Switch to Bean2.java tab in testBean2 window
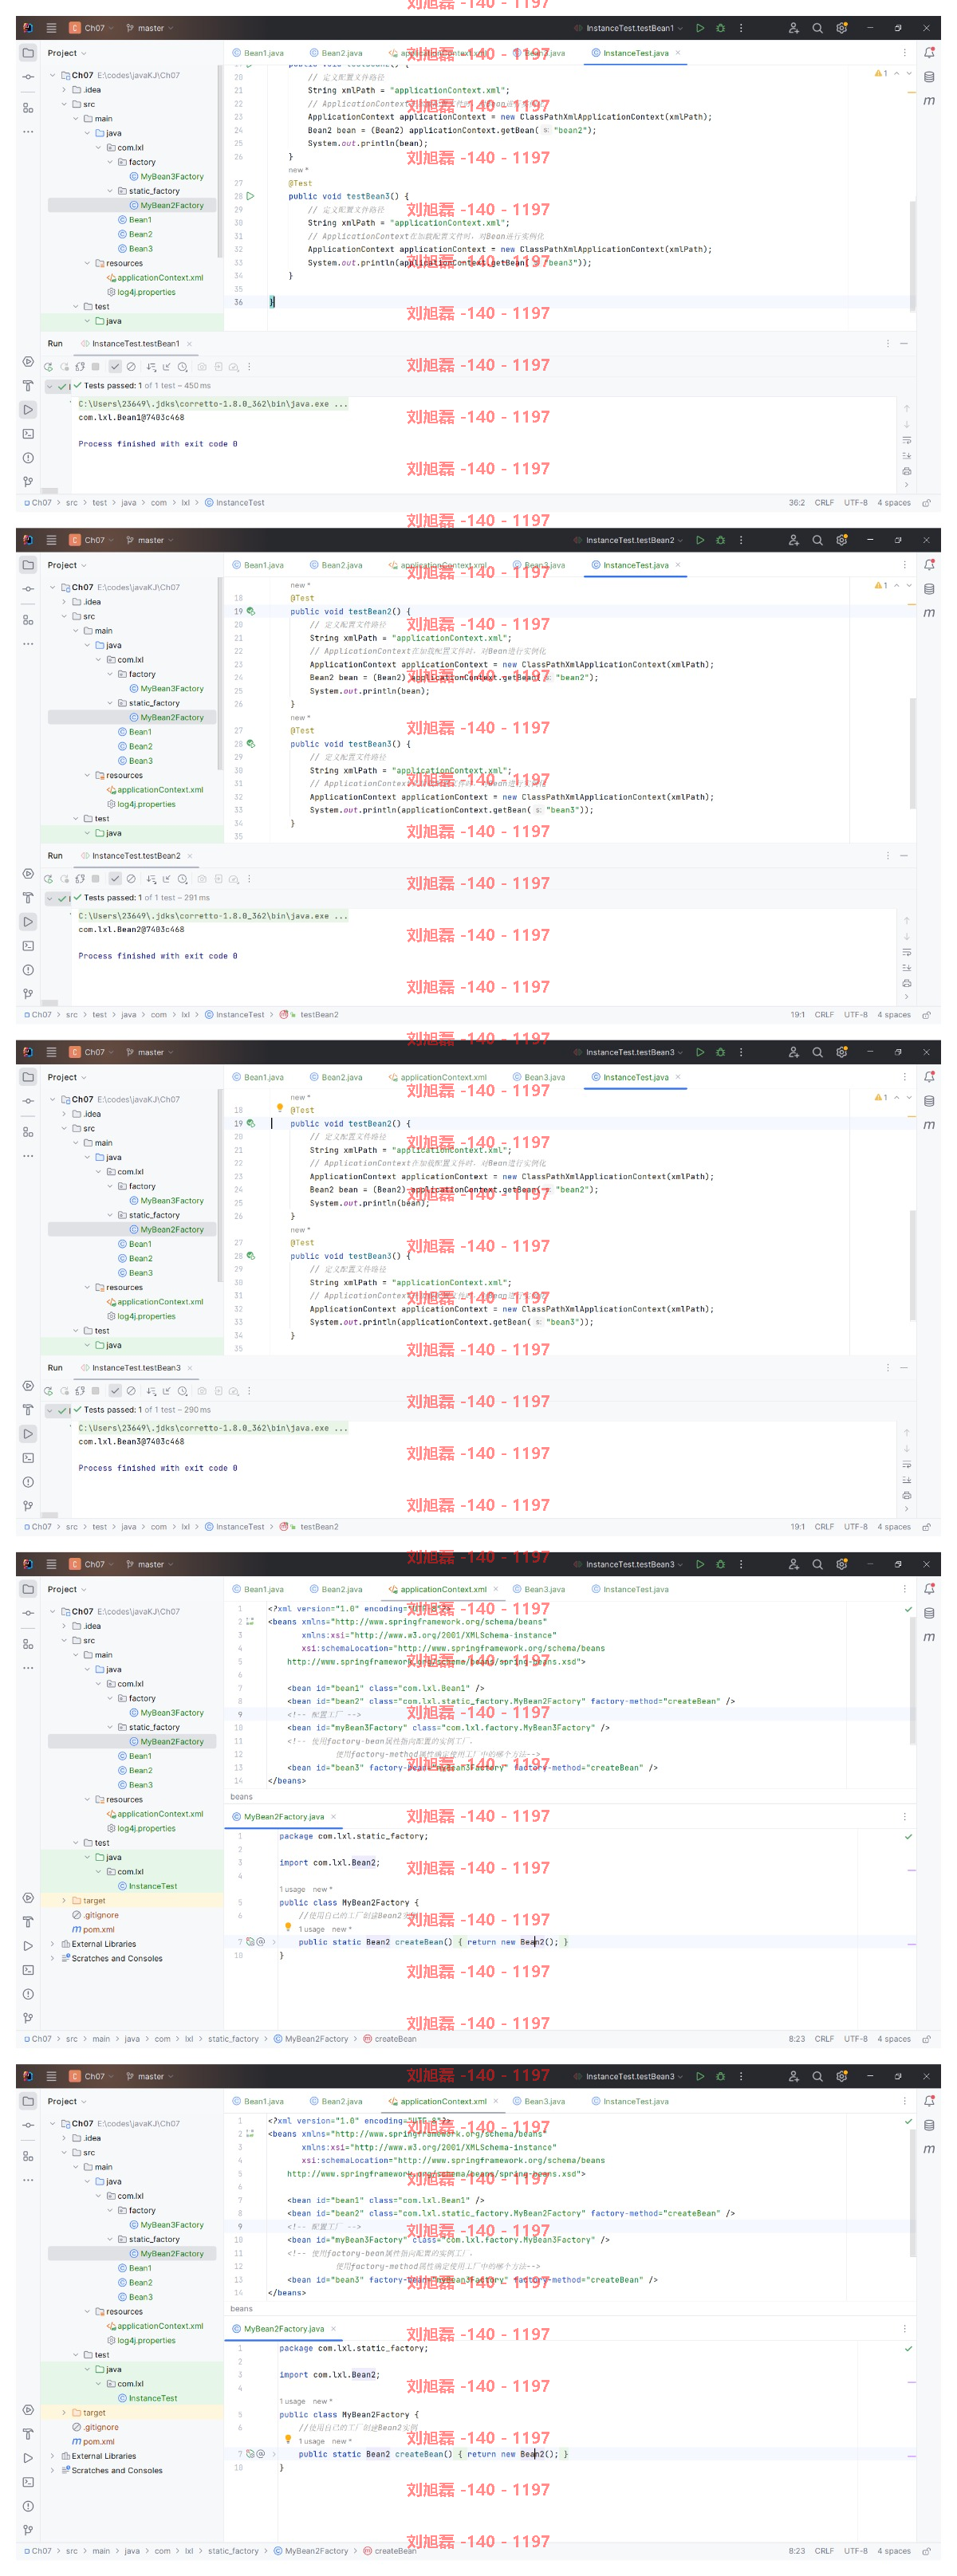 click(336, 565)
